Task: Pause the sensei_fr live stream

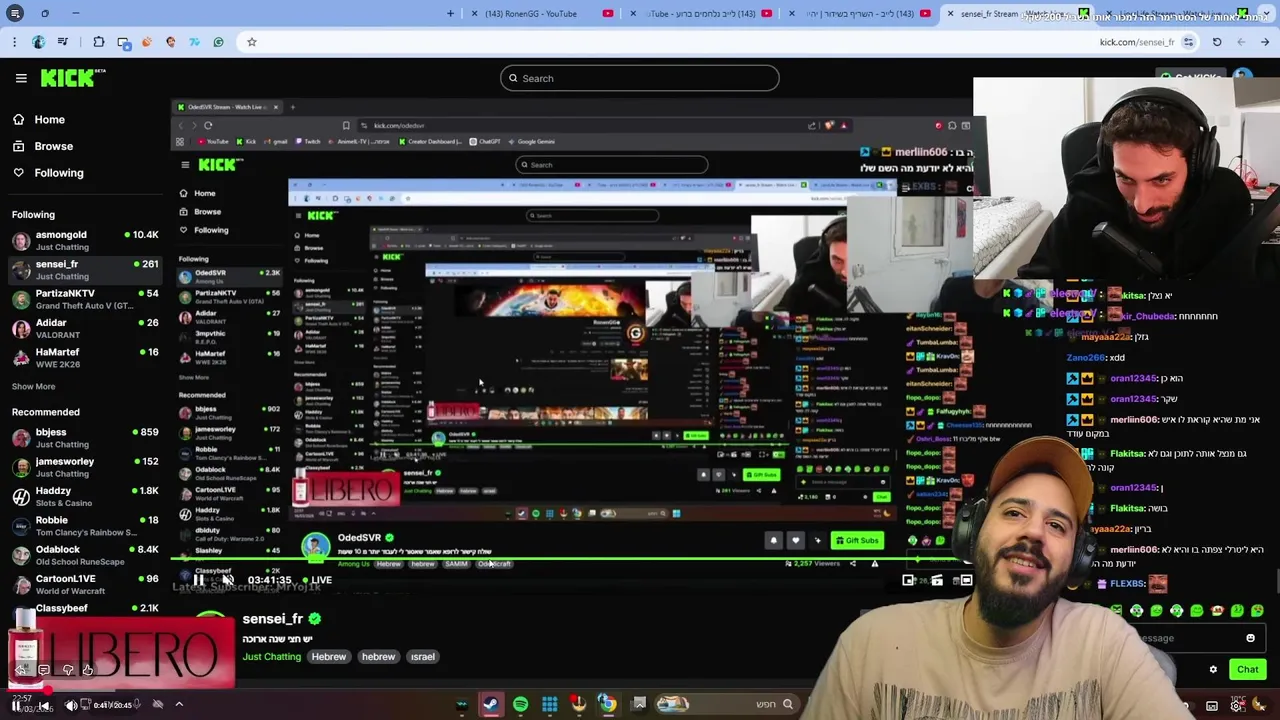Action: 199,580
